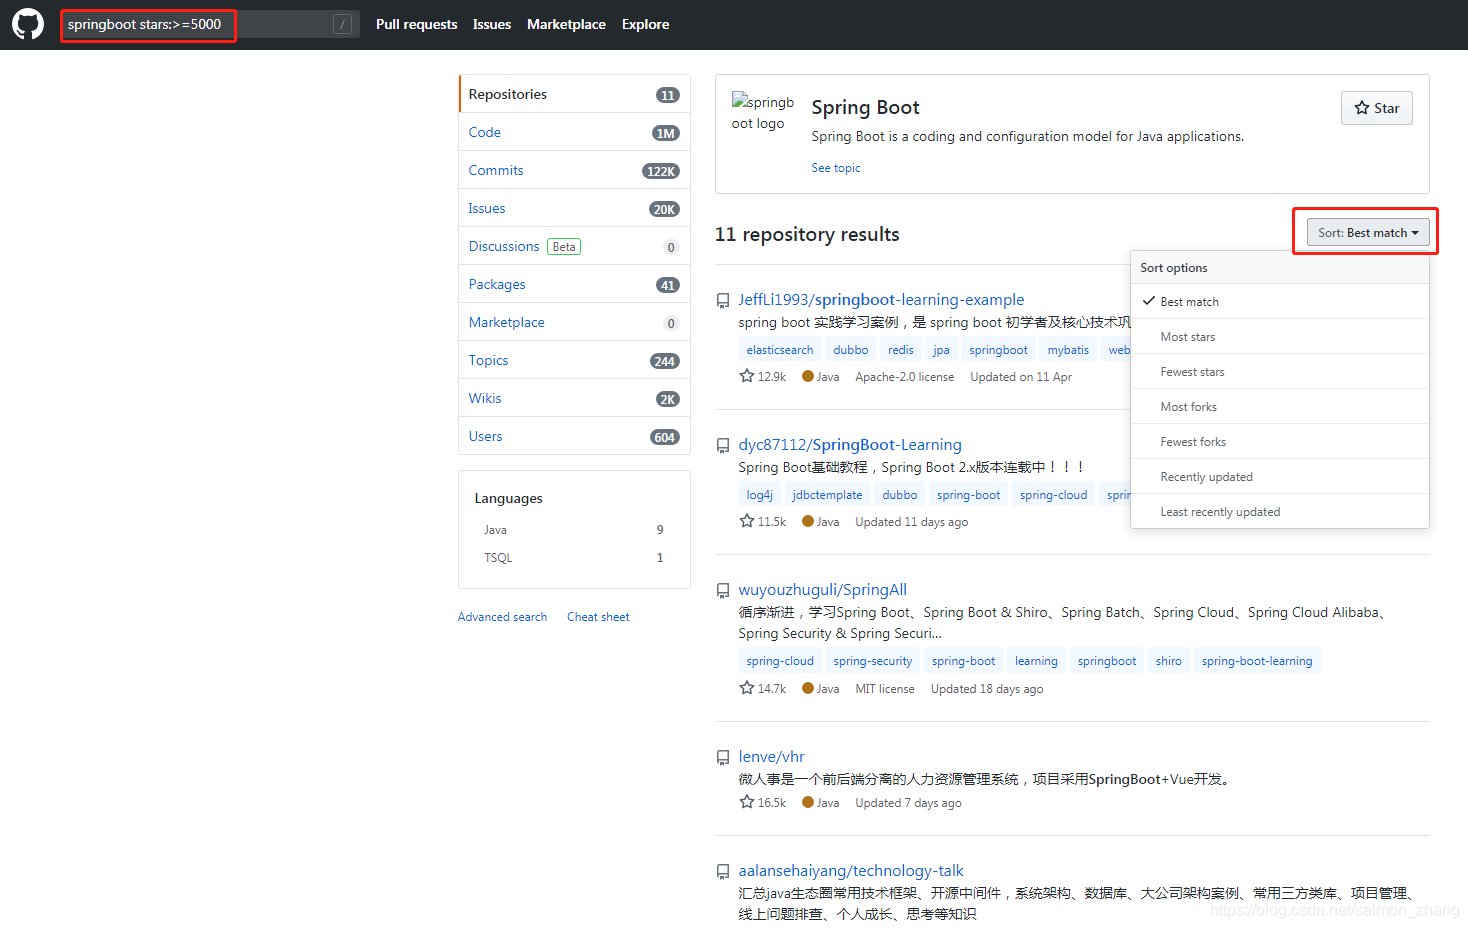Screen dimensions: 1468x928
Task: Click the star icon next to 14.7k
Action: pyautogui.click(x=746, y=688)
